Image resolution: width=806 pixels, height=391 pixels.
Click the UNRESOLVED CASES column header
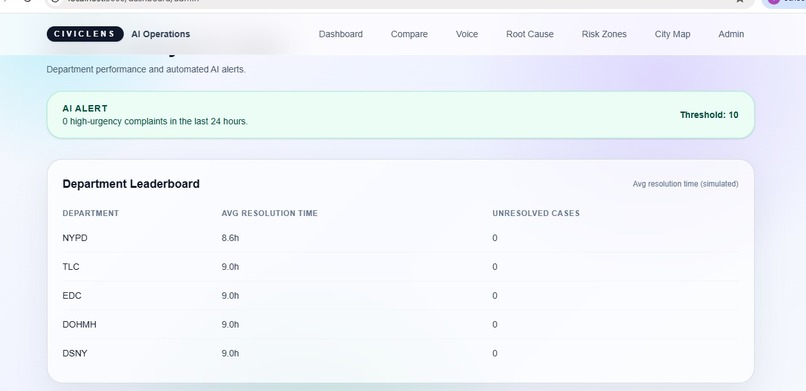tap(536, 213)
